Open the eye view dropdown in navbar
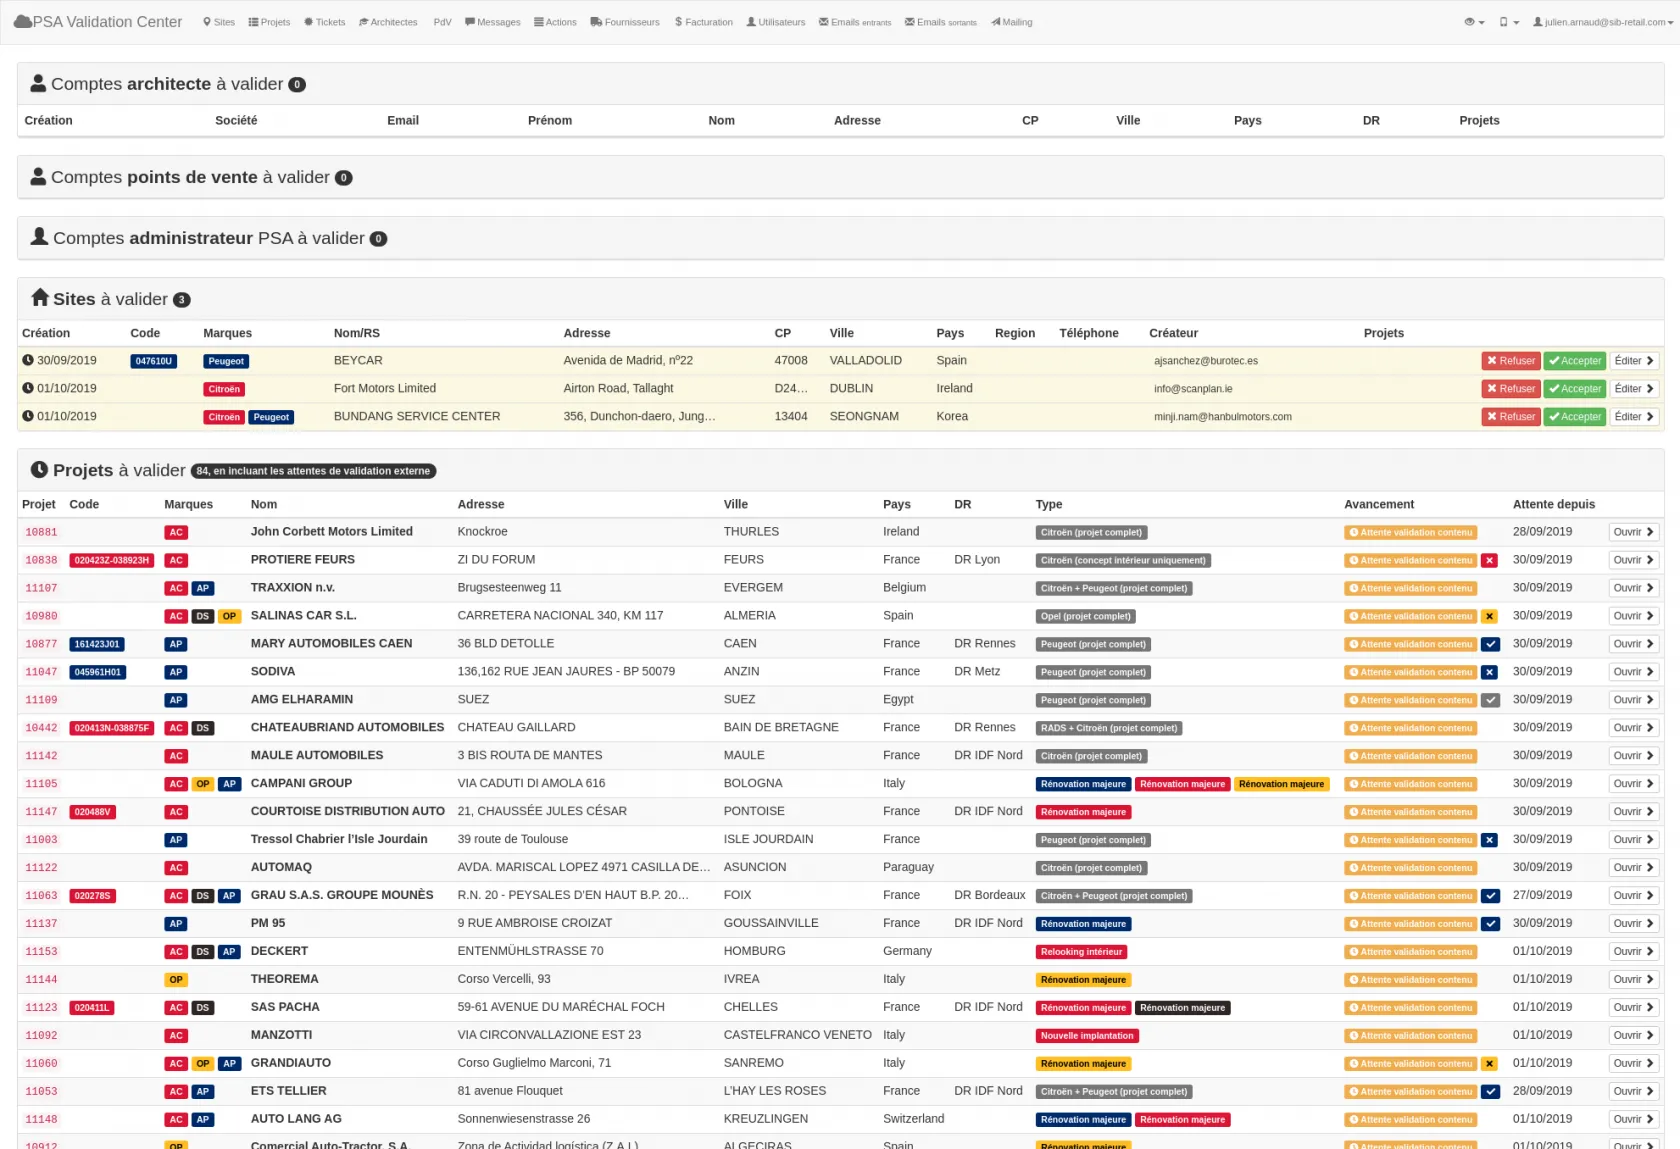 point(1474,22)
